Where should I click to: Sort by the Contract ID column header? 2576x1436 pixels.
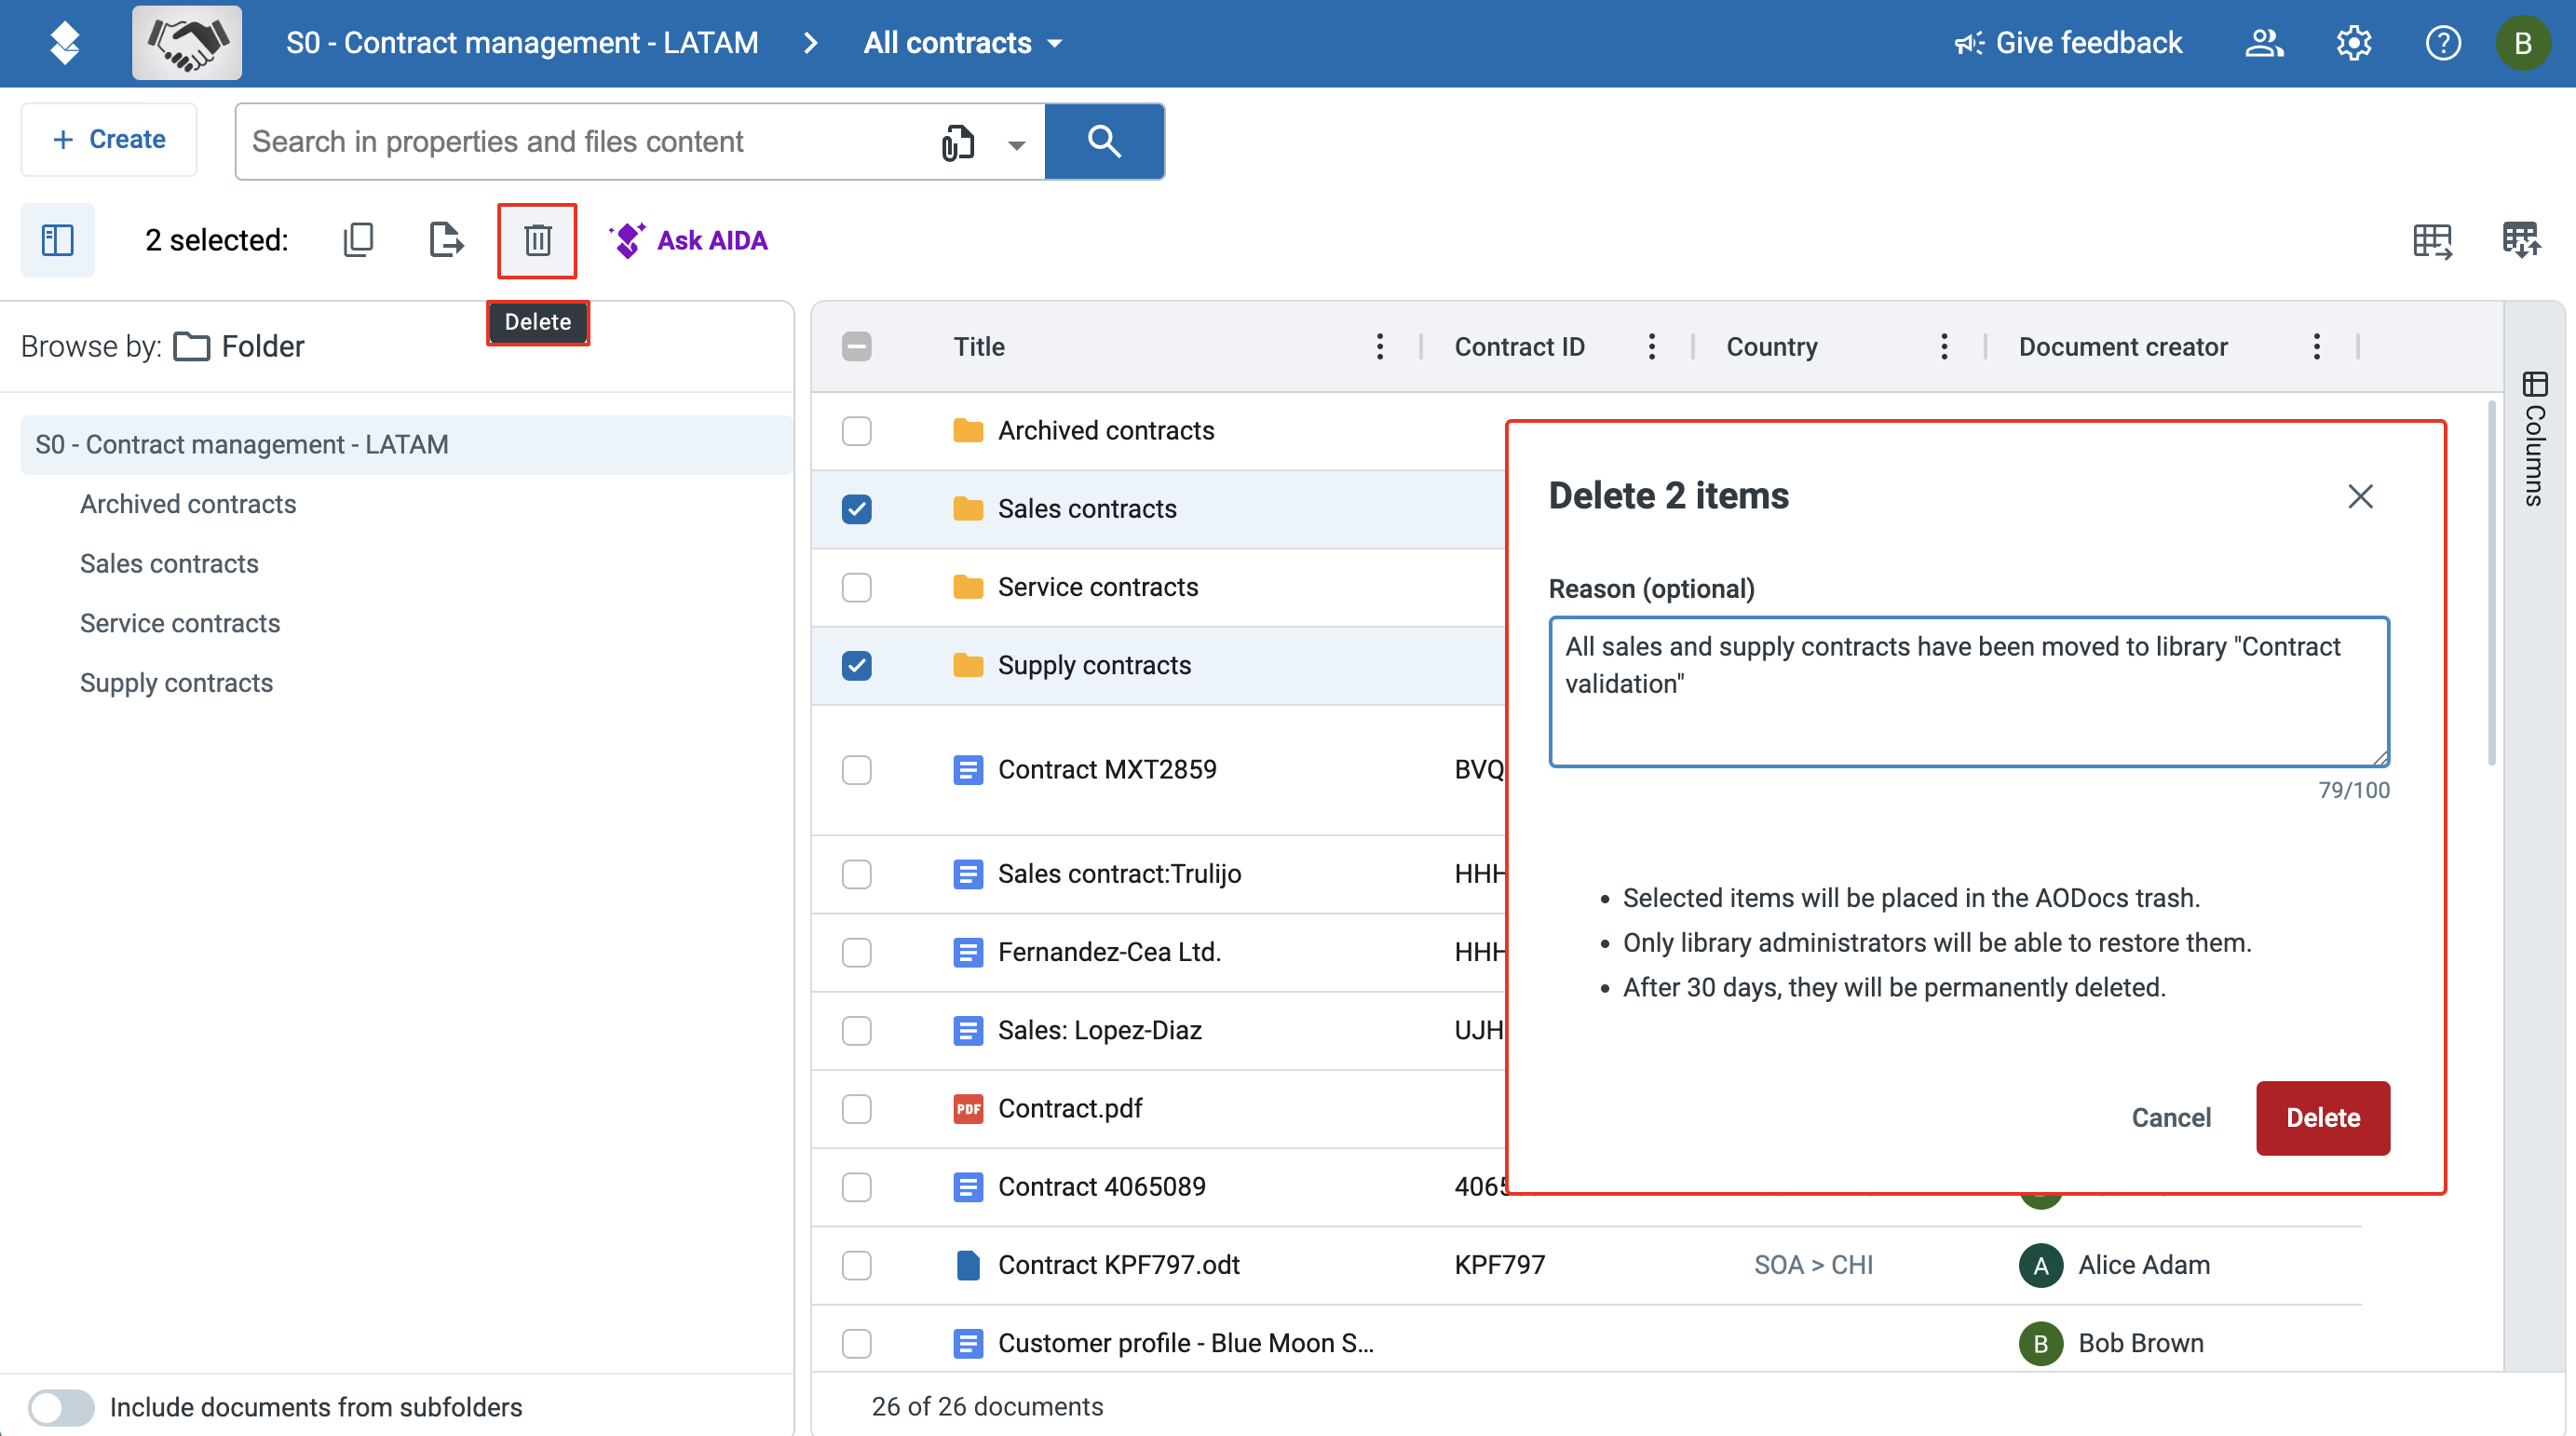click(1519, 347)
